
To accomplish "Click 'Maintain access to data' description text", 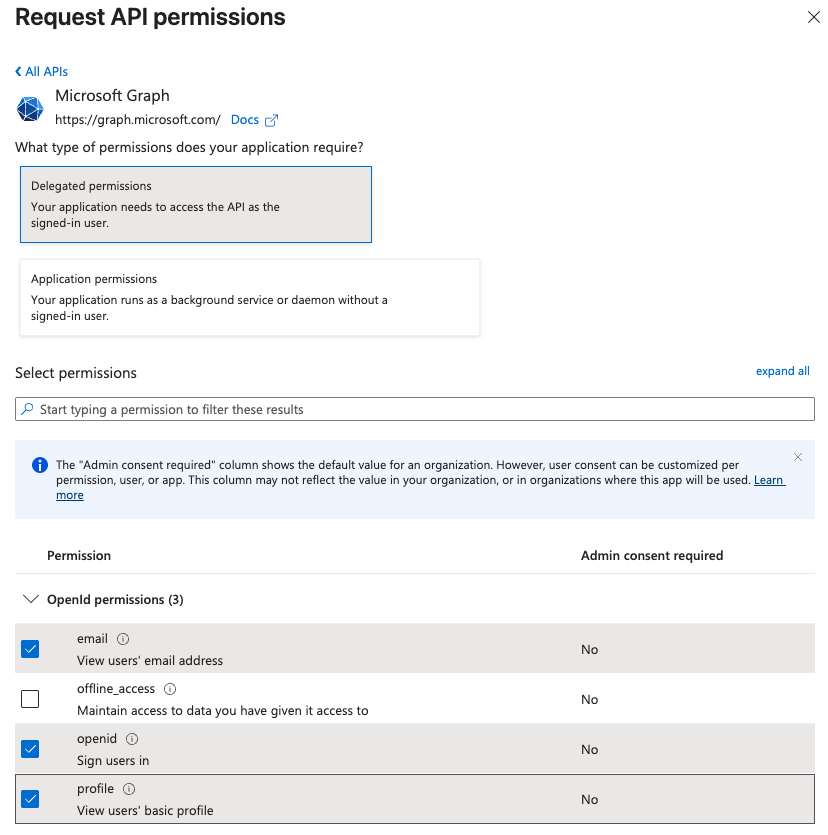I will [x=223, y=710].
